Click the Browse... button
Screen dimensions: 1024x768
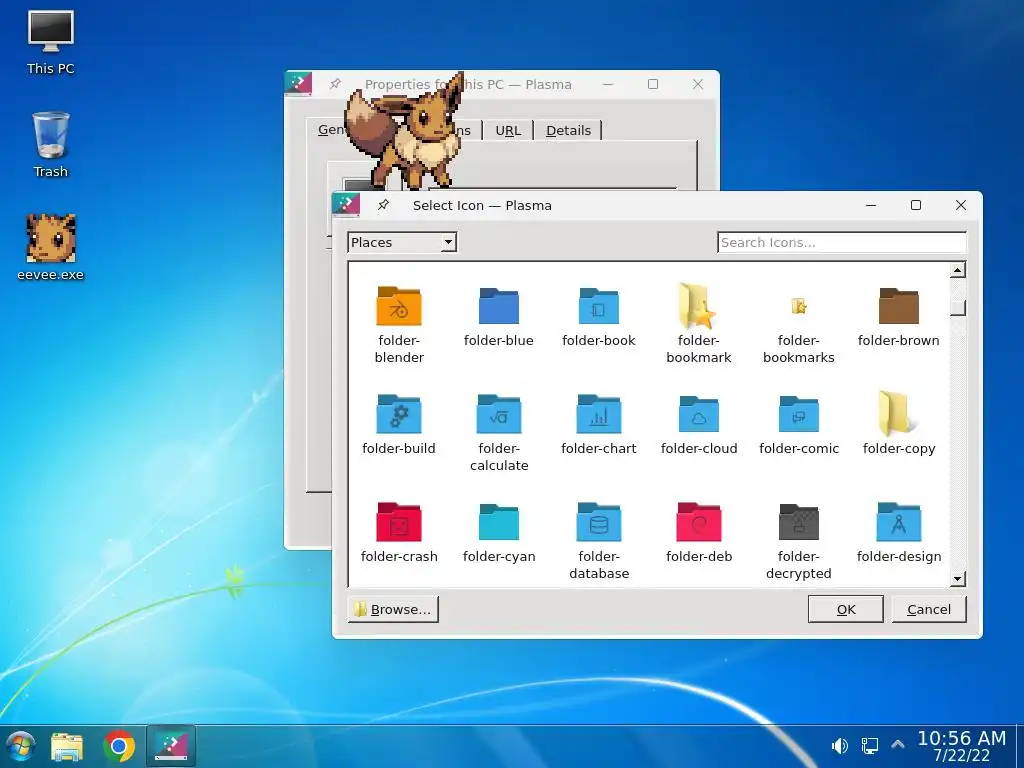[393, 609]
